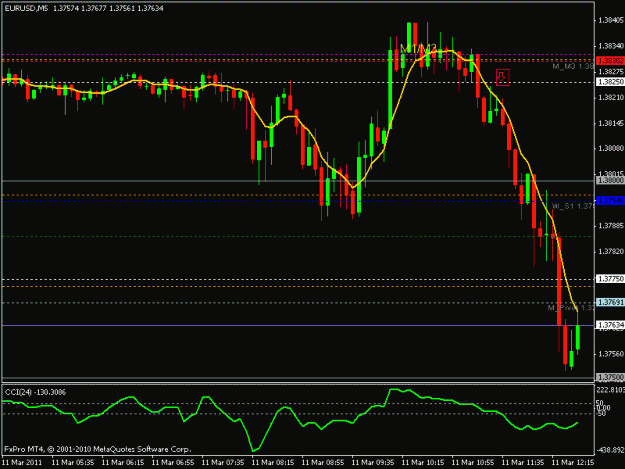Click the 11 Mar 06:15 time label
This screenshot has height=469, width=625.
point(123,463)
